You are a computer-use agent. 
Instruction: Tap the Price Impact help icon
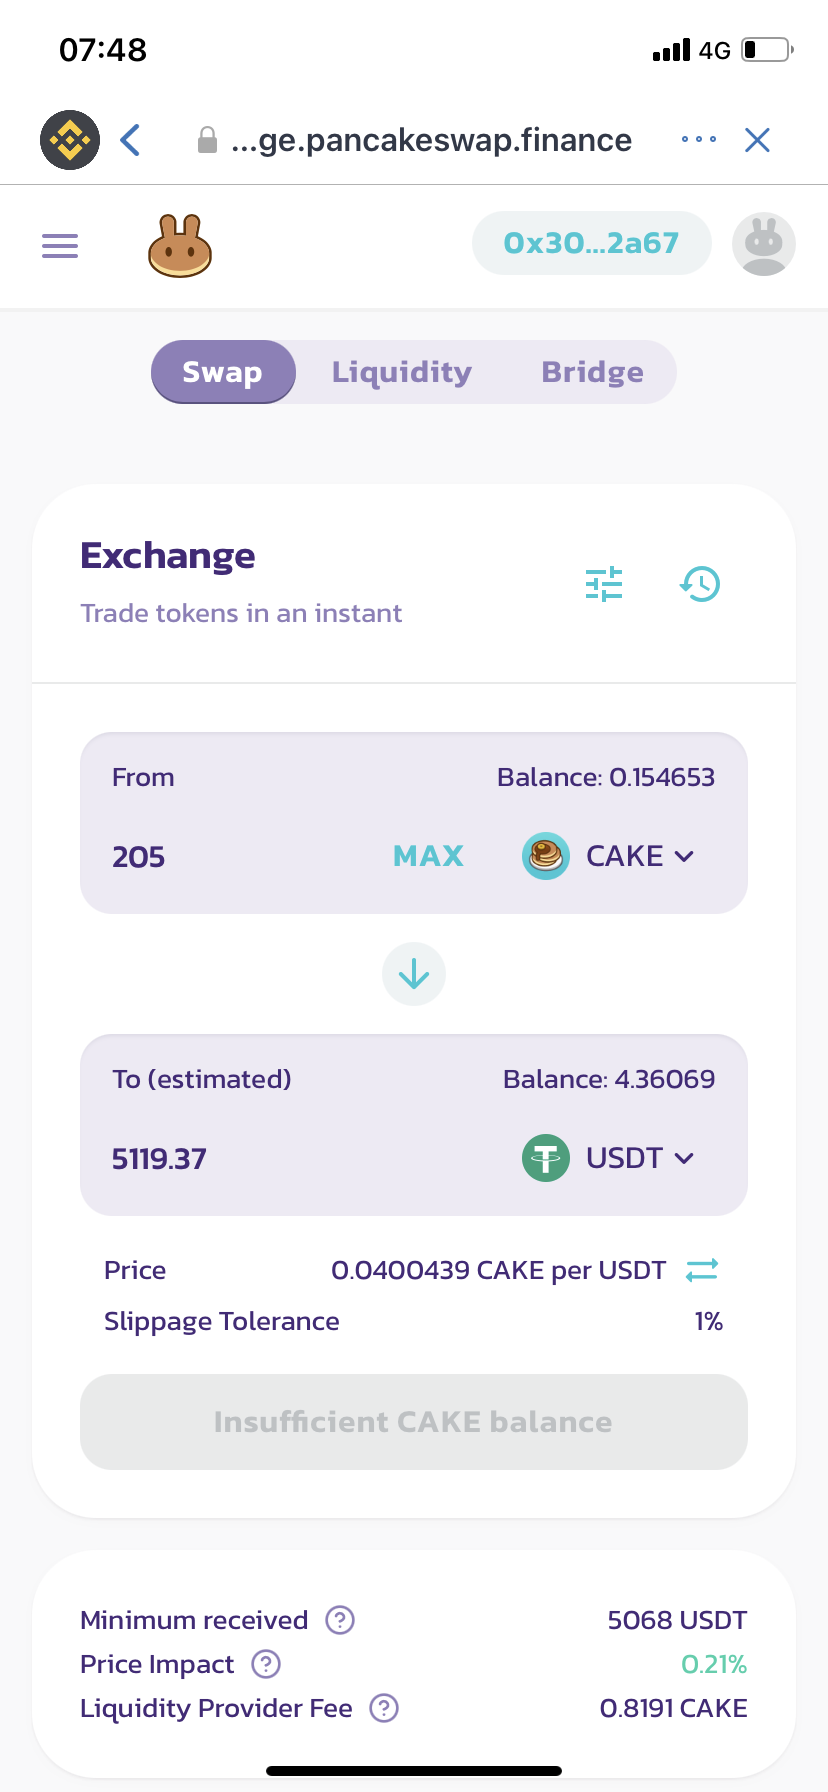266,1664
